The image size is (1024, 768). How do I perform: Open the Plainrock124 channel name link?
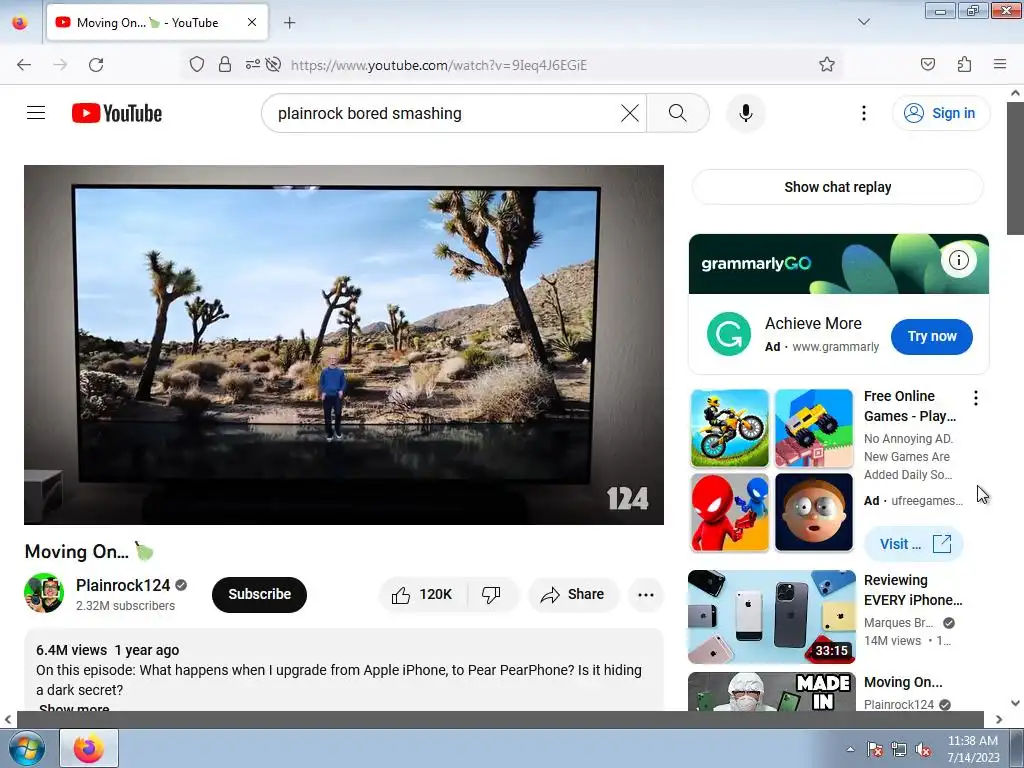123,585
